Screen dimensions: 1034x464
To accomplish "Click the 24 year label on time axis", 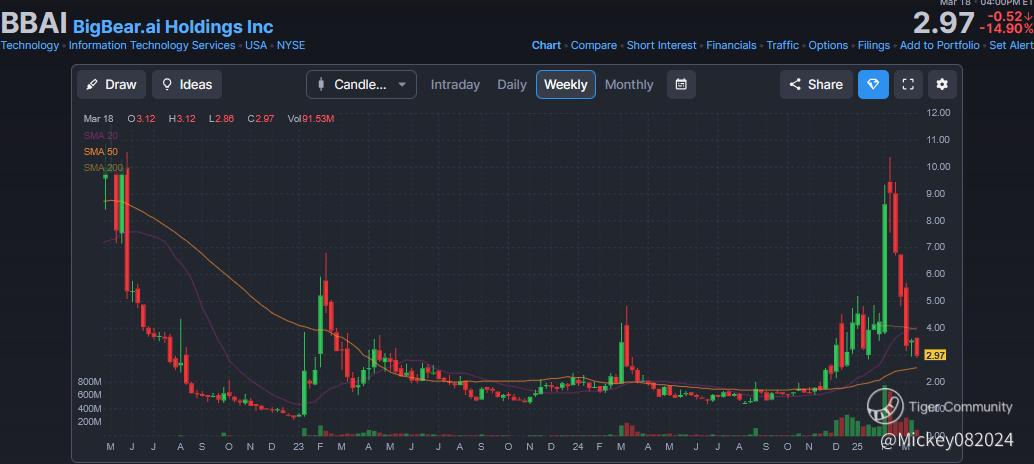I will pos(578,446).
